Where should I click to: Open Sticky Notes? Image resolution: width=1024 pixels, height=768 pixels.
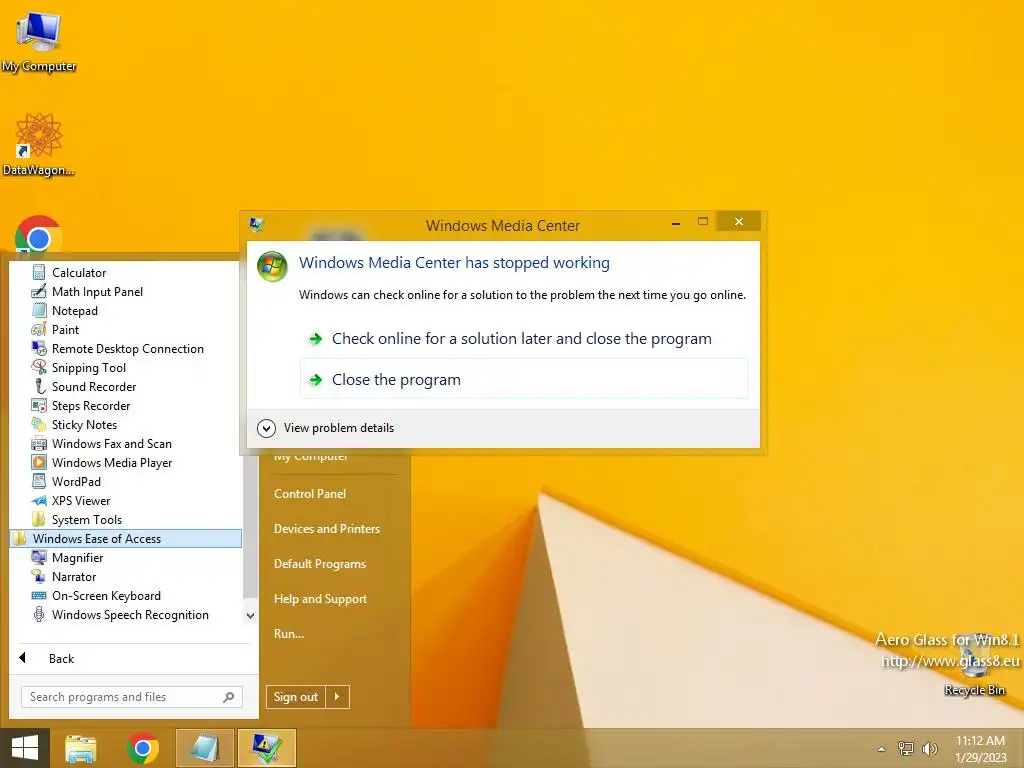coord(74,424)
